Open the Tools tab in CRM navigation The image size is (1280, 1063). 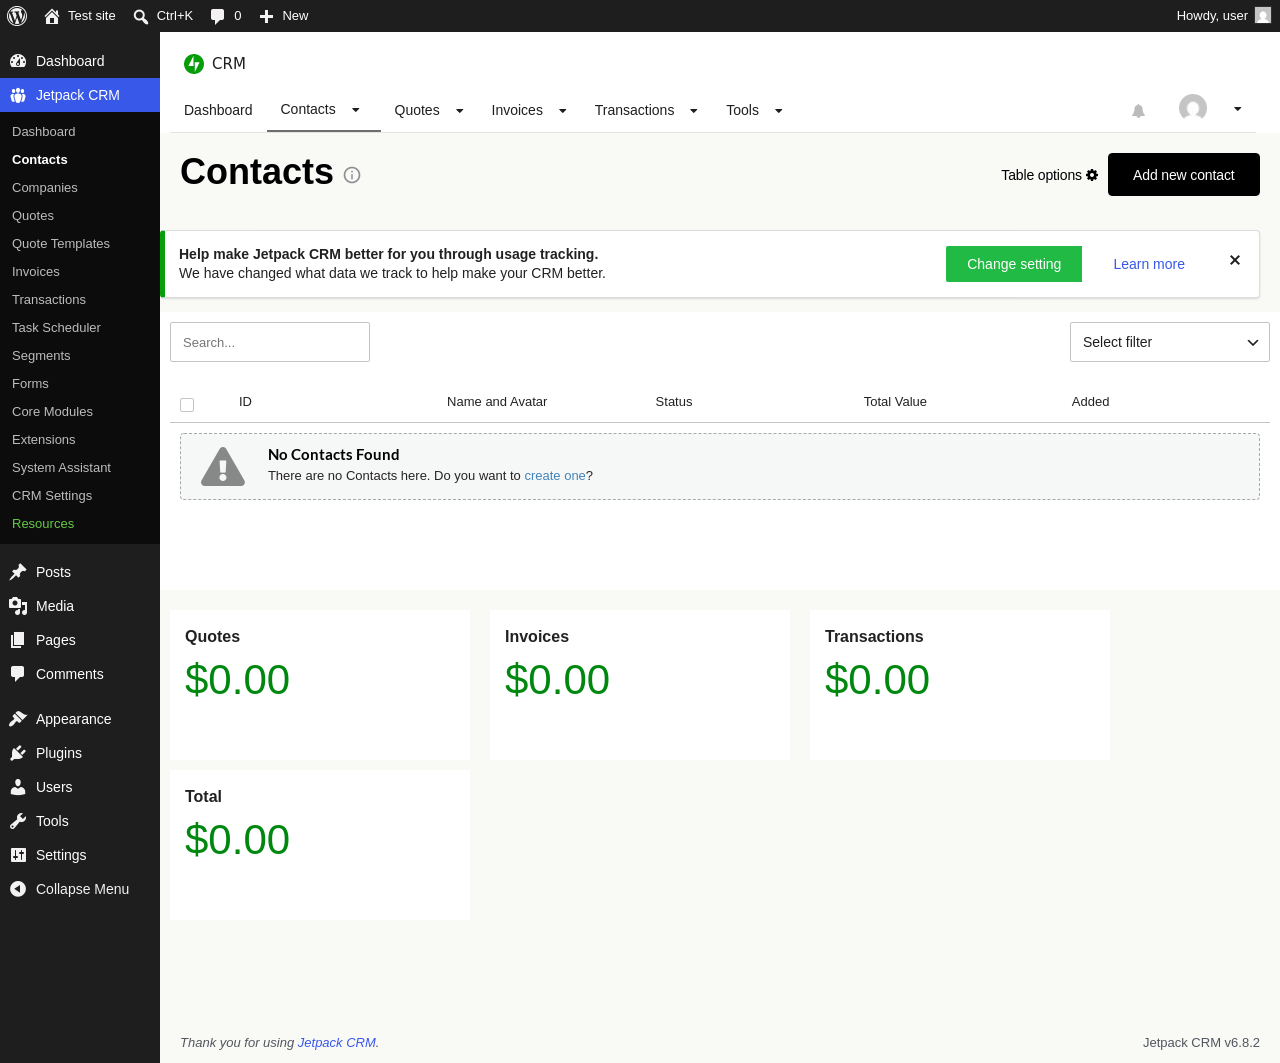pyautogui.click(x=742, y=110)
